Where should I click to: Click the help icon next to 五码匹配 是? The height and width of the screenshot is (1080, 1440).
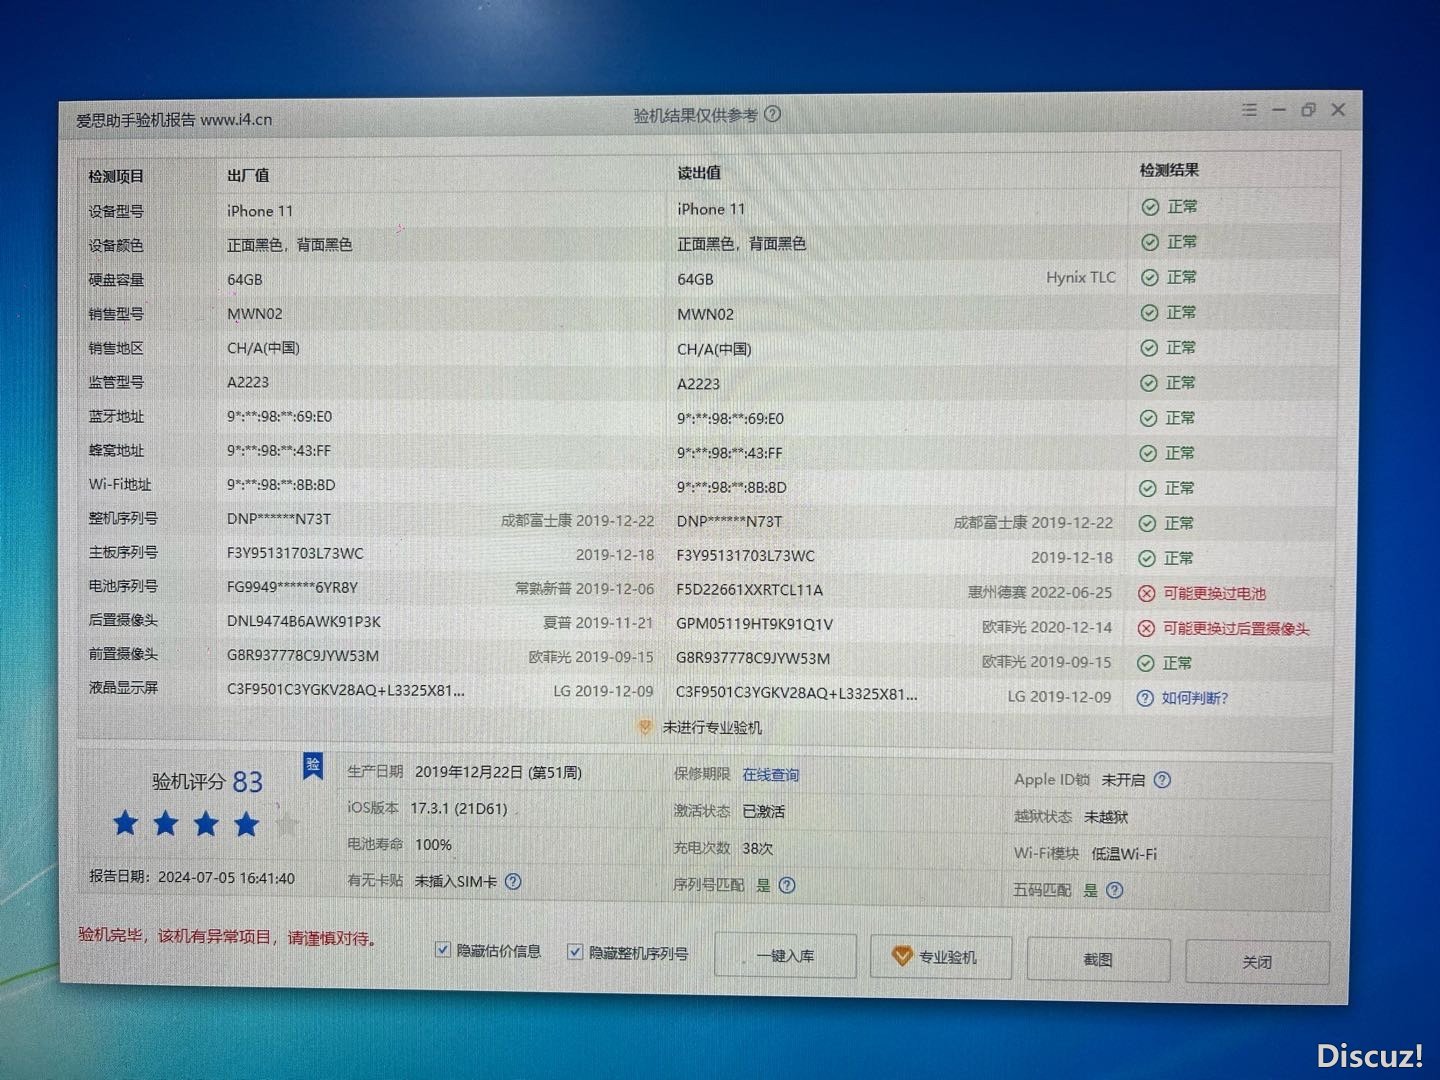pyautogui.click(x=1115, y=890)
